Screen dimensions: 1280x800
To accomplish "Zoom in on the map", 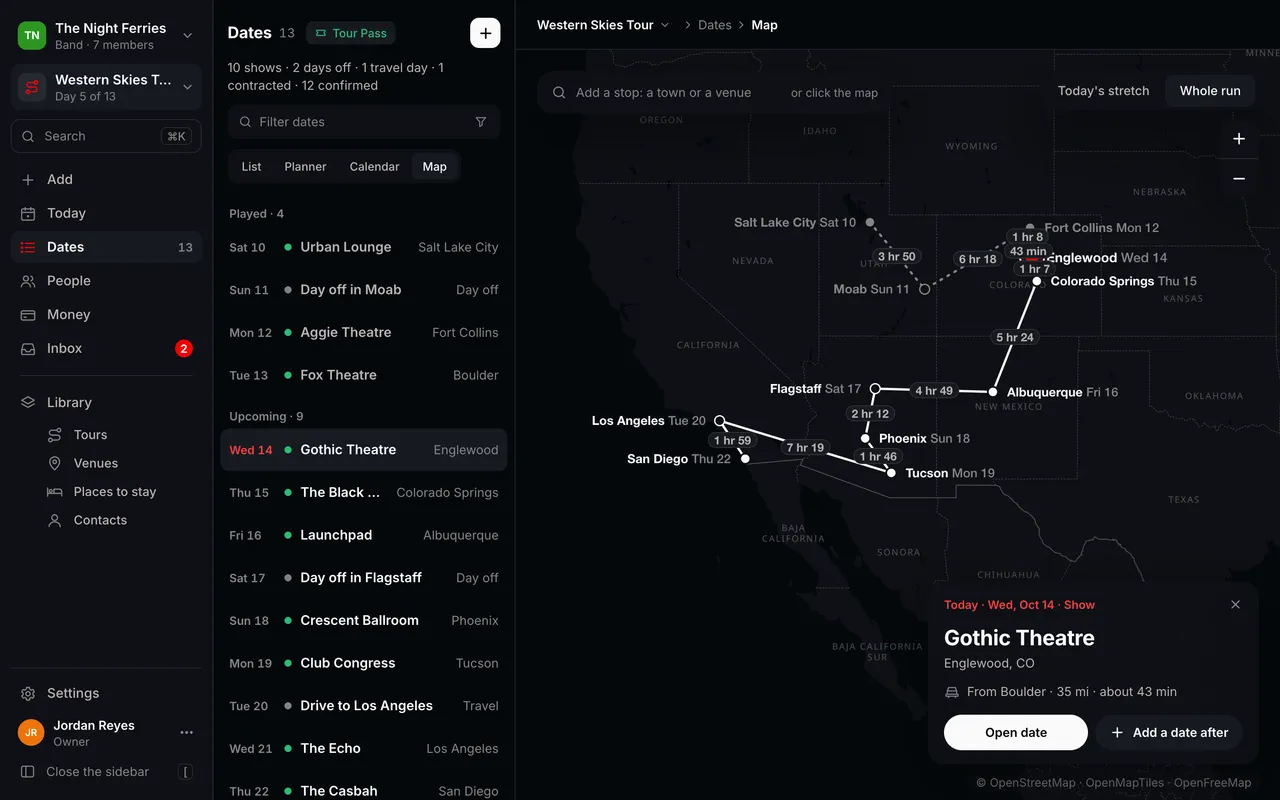I will (x=1239, y=139).
